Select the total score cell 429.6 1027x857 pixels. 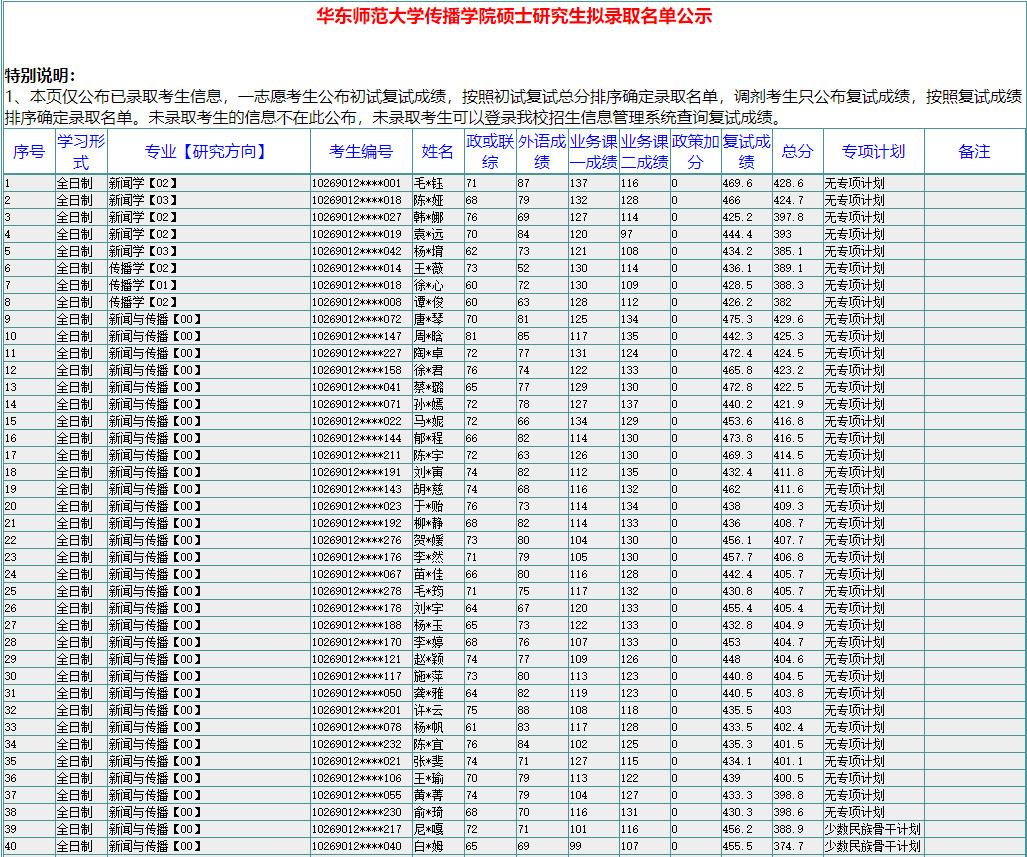point(788,319)
